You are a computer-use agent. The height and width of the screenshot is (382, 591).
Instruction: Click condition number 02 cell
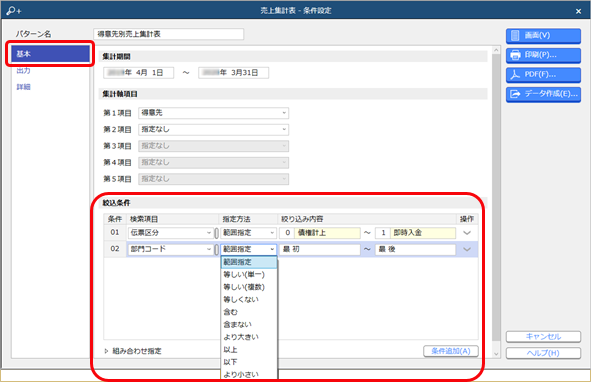[115, 249]
